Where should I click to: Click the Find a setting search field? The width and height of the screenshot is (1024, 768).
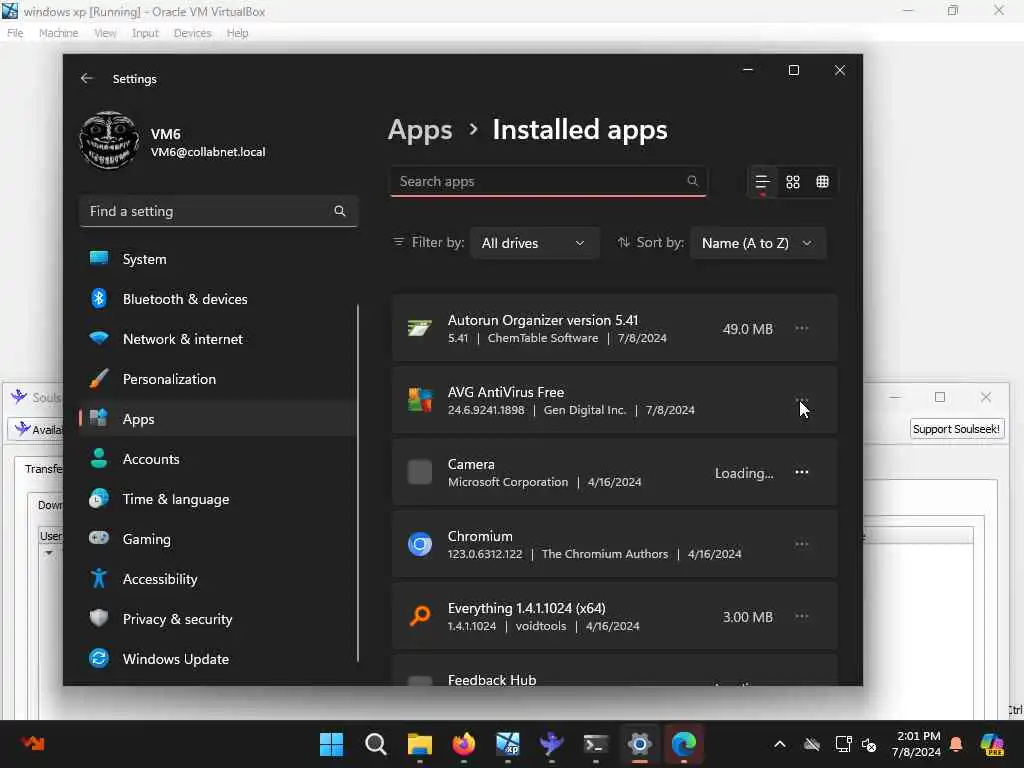coord(218,211)
